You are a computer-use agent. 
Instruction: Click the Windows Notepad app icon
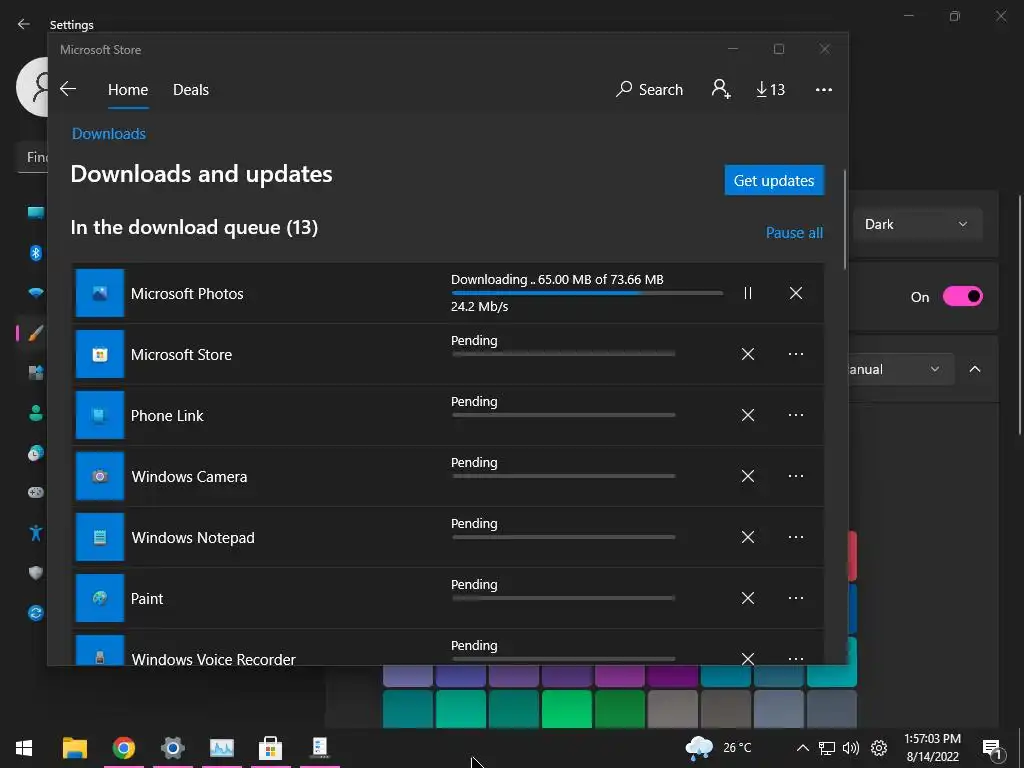pos(100,537)
